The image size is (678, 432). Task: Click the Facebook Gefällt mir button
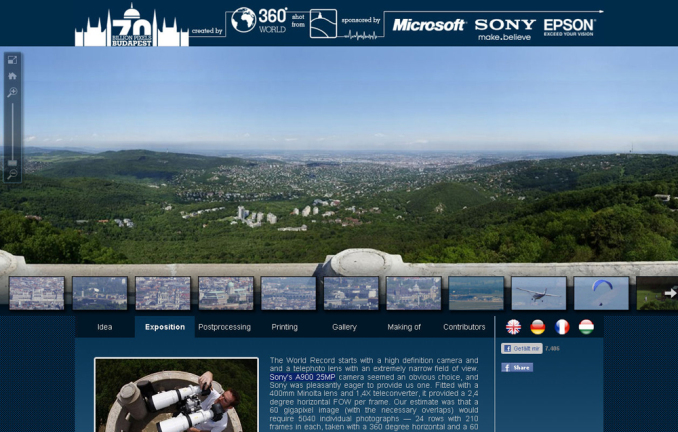[x=521, y=349]
